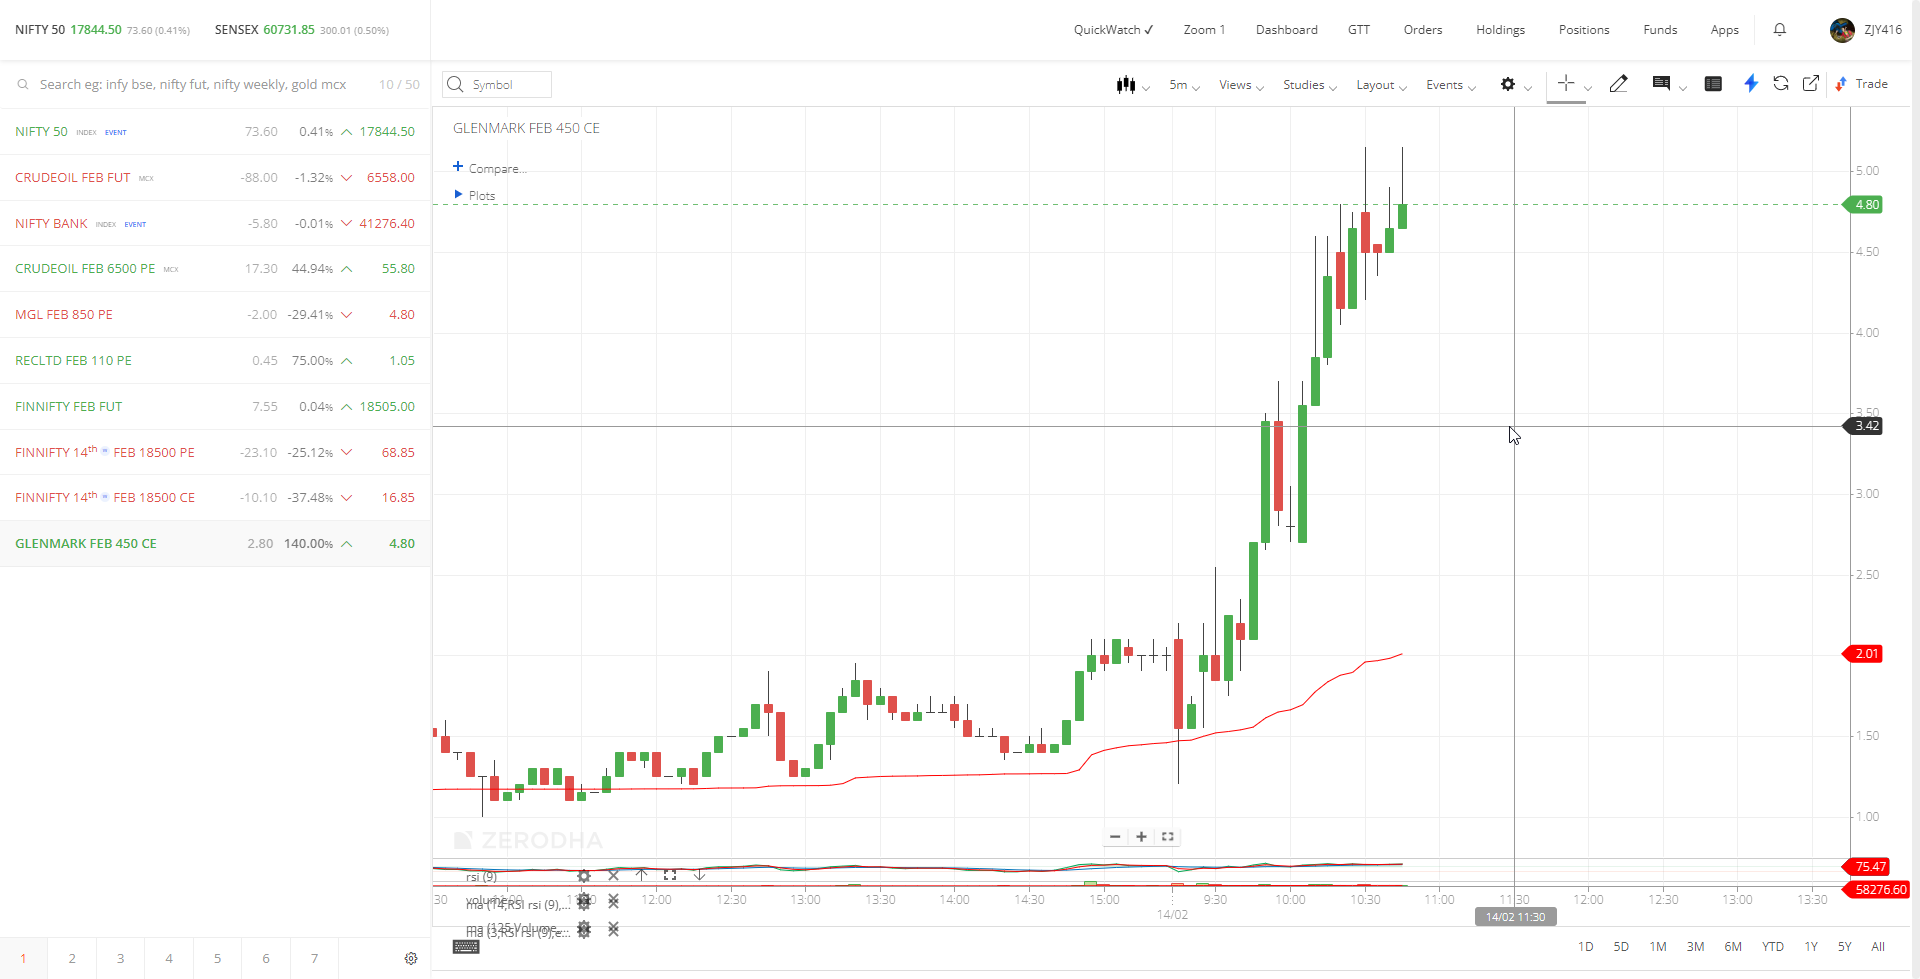Open keyboard shortcuts icon below chart

click(466, 947)
